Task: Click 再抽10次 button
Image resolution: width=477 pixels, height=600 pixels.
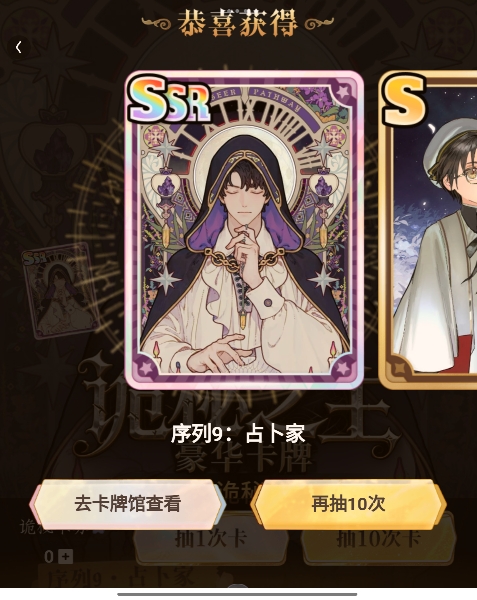Action: point(348,504)
